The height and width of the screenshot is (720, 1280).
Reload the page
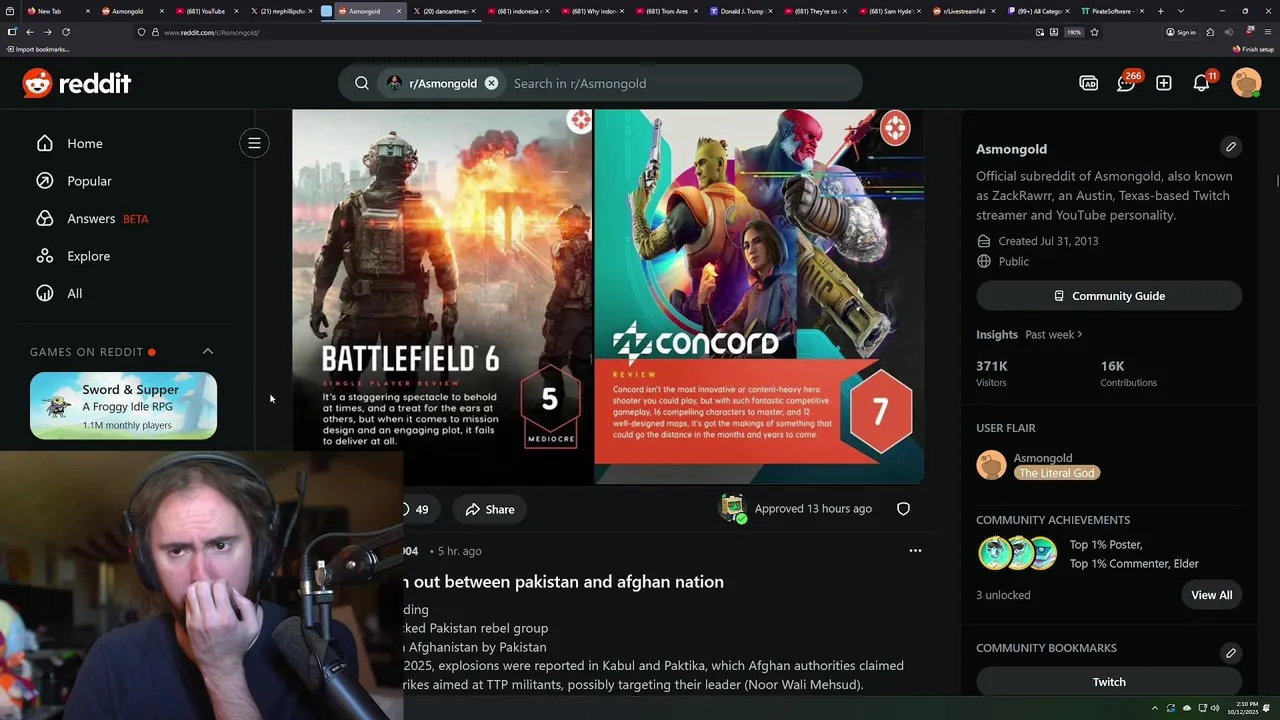pyautogui.click(x=66, y=32)
